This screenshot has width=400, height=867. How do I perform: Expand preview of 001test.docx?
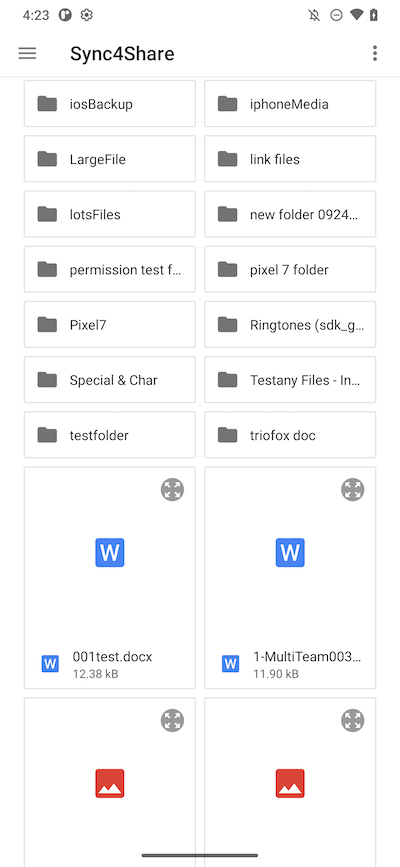click(173, 490)
